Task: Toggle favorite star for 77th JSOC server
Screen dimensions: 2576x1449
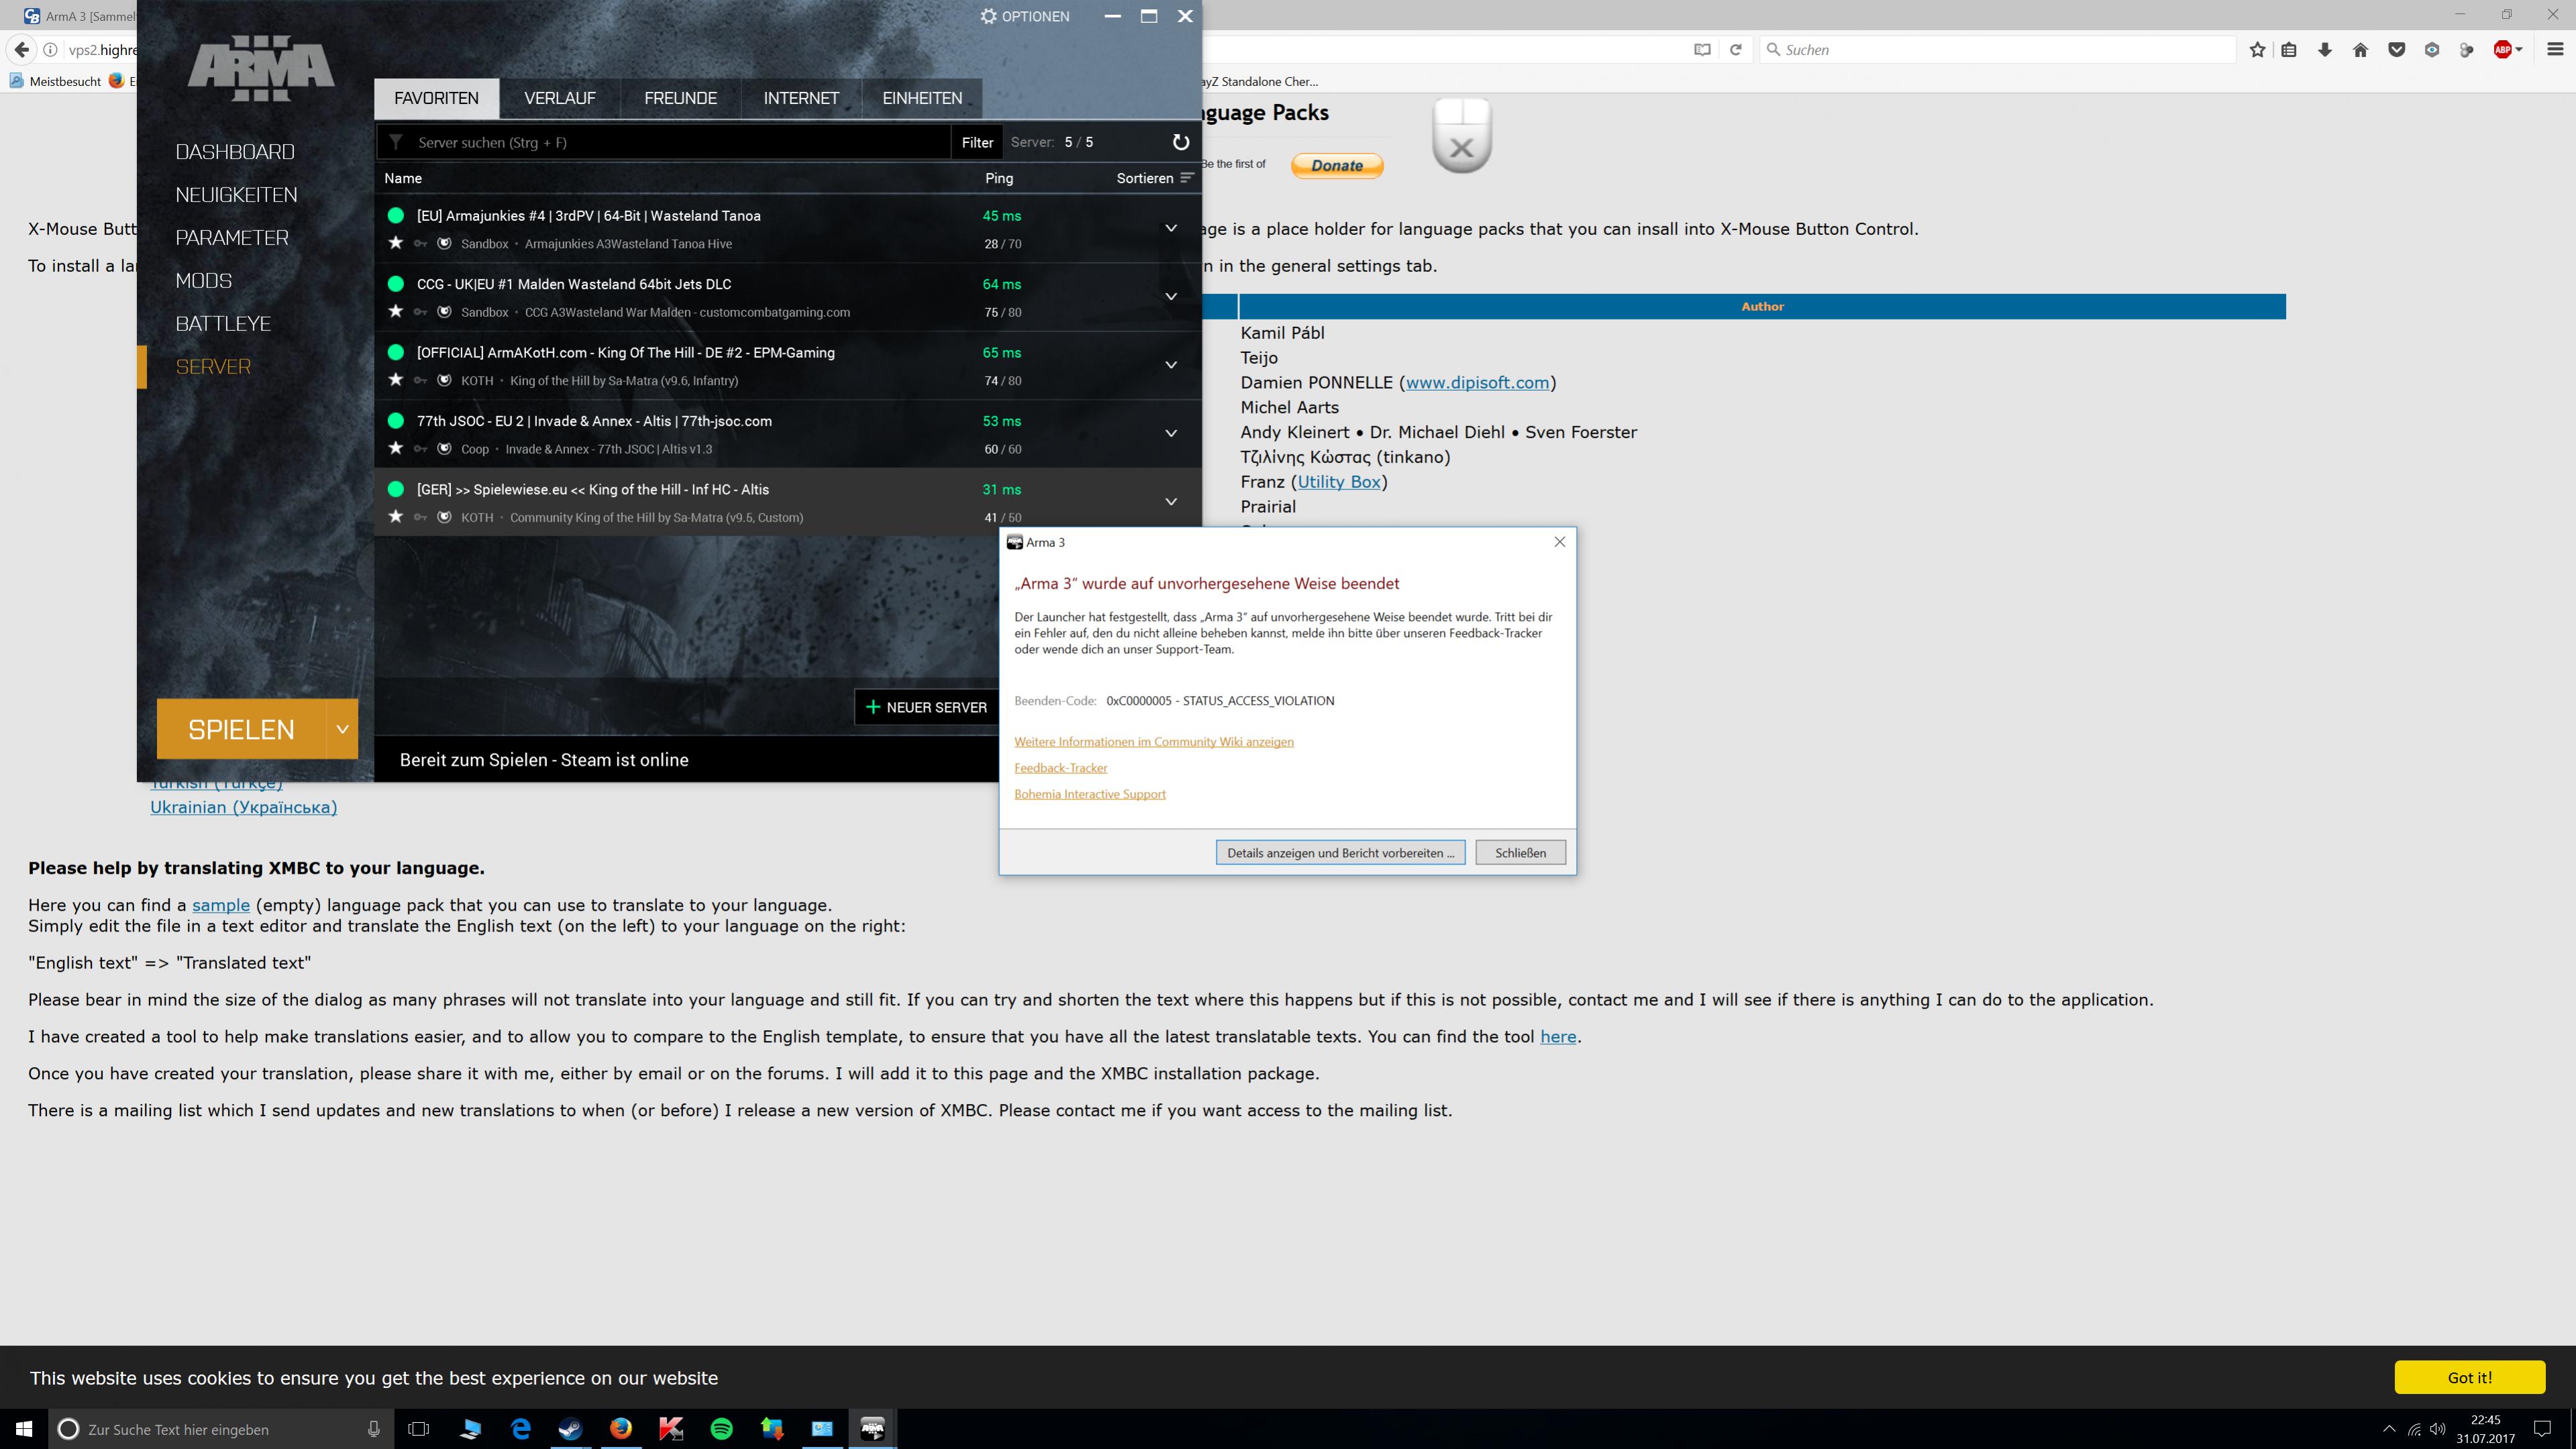Action: 396,448
